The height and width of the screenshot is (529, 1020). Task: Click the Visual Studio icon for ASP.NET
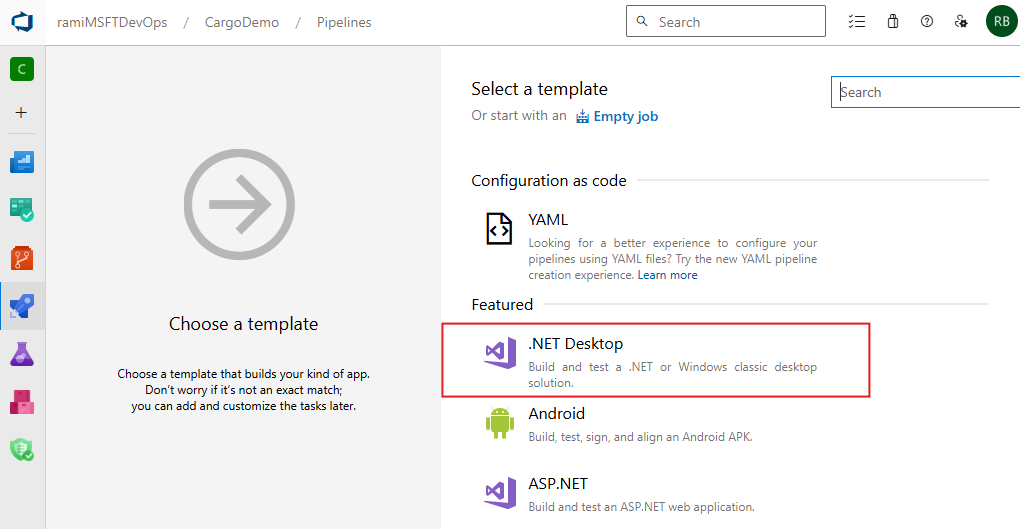500,493
